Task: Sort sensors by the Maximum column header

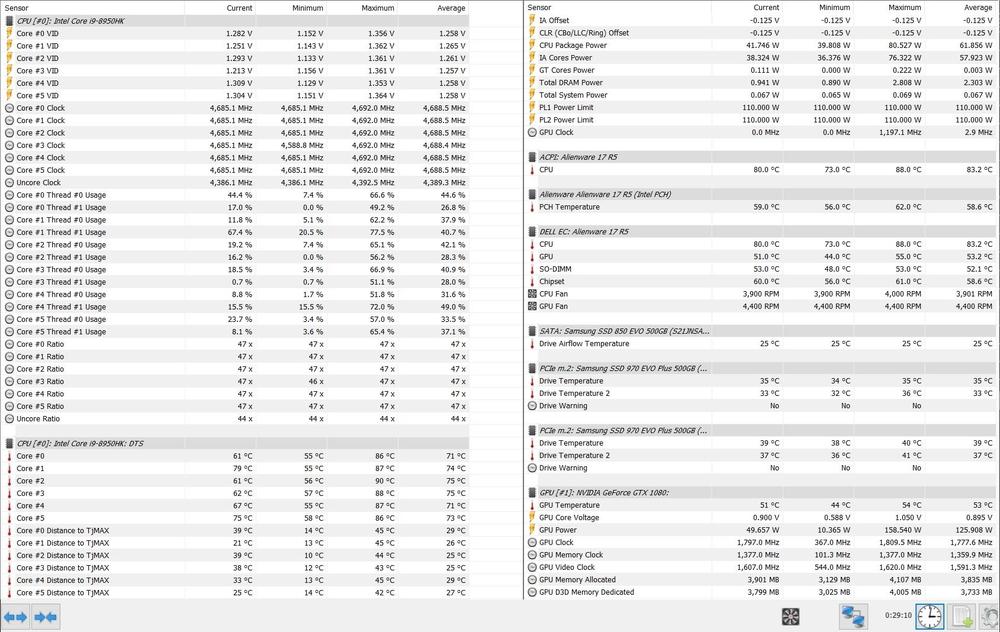Action: [377, 7]
